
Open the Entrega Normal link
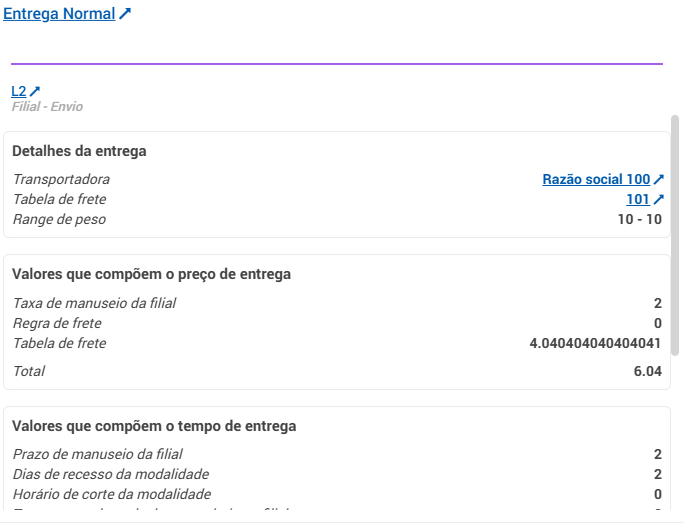click(x=59, y=15)
